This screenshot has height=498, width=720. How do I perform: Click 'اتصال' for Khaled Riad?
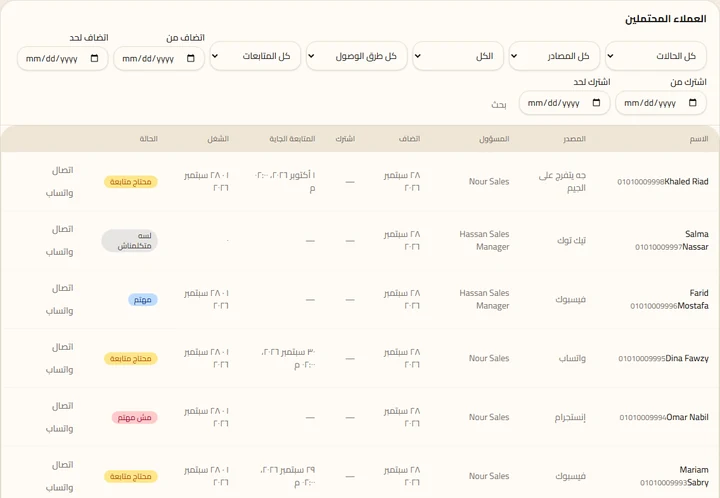pos(62,170)
